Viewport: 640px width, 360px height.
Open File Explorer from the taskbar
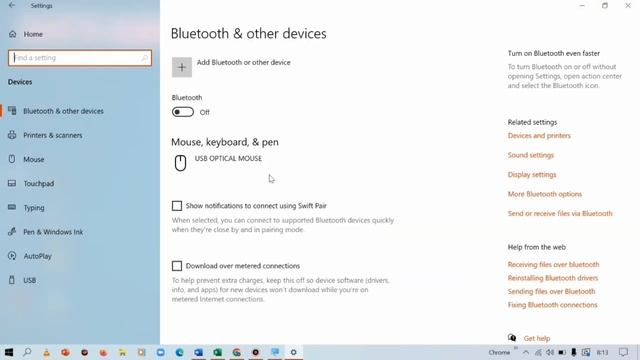tap(122, 352)
